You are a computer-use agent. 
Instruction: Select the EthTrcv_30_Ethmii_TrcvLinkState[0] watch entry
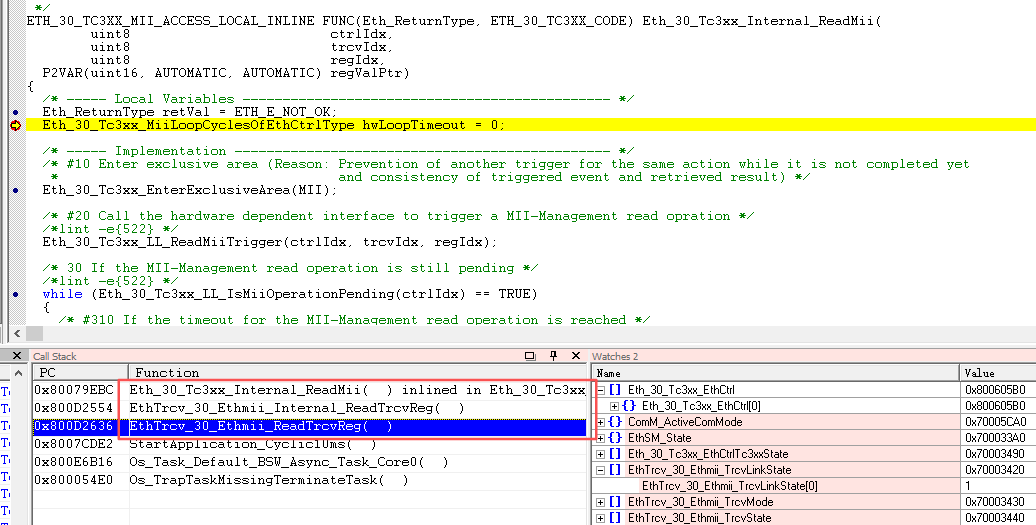tap(730, 486)
